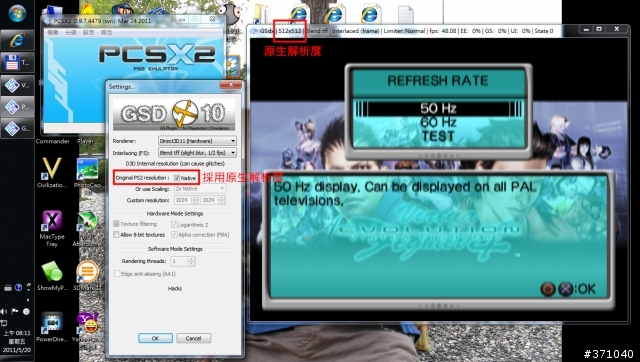Screen dimensions: 640x362
Task: Click the PCSX2 window title icon
Action: tap(47, 20)
